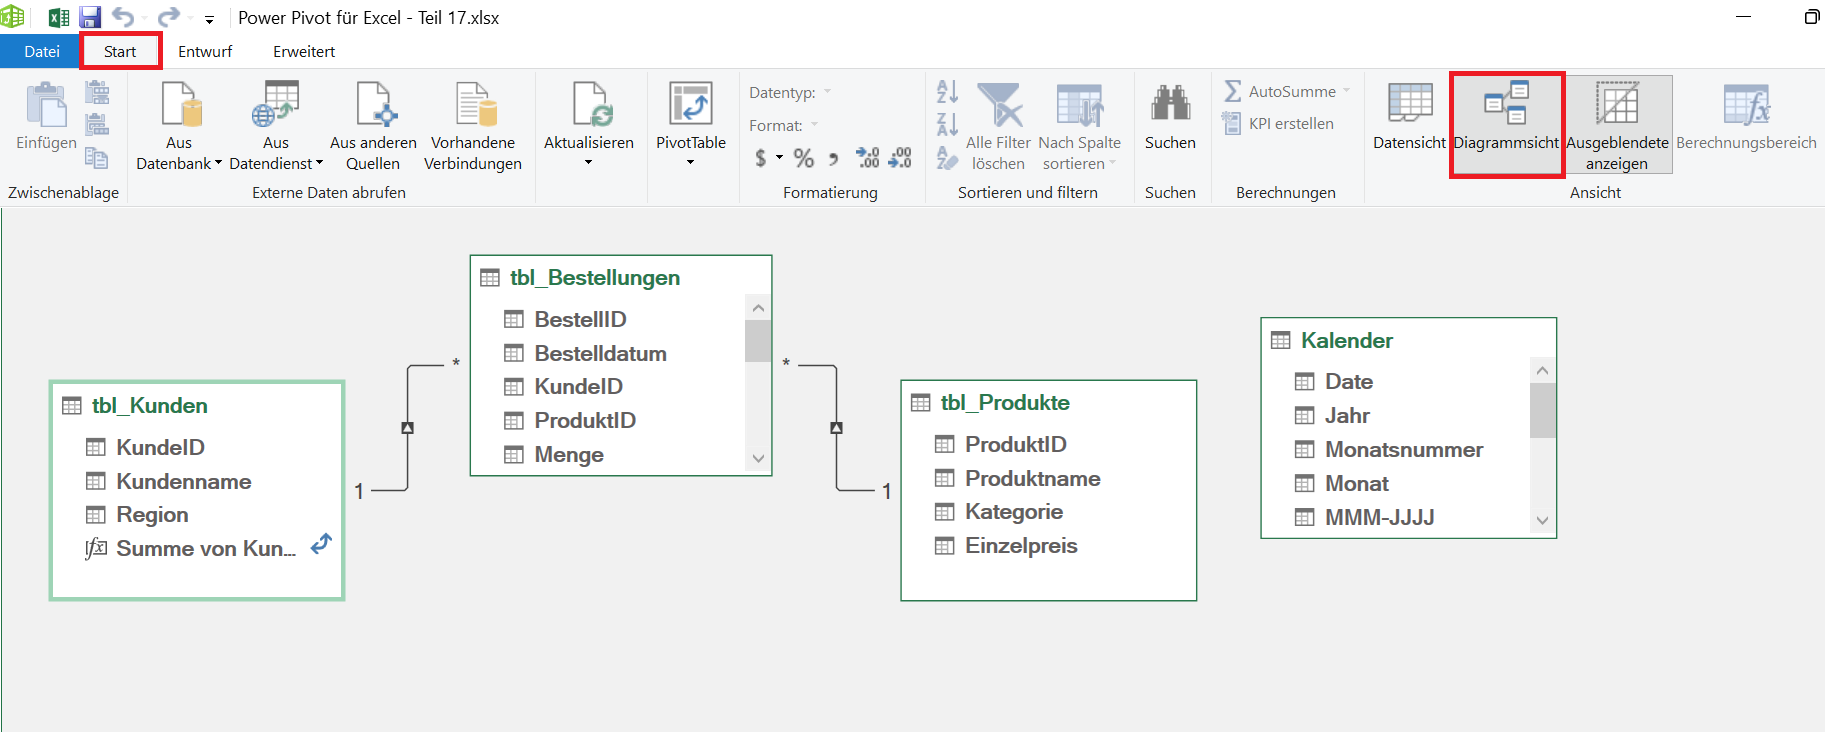Image resolution: width=1825 pixels, height=732 pixels.
Task: Insert a PivotTable from ribbon
Action: [690, 104]
